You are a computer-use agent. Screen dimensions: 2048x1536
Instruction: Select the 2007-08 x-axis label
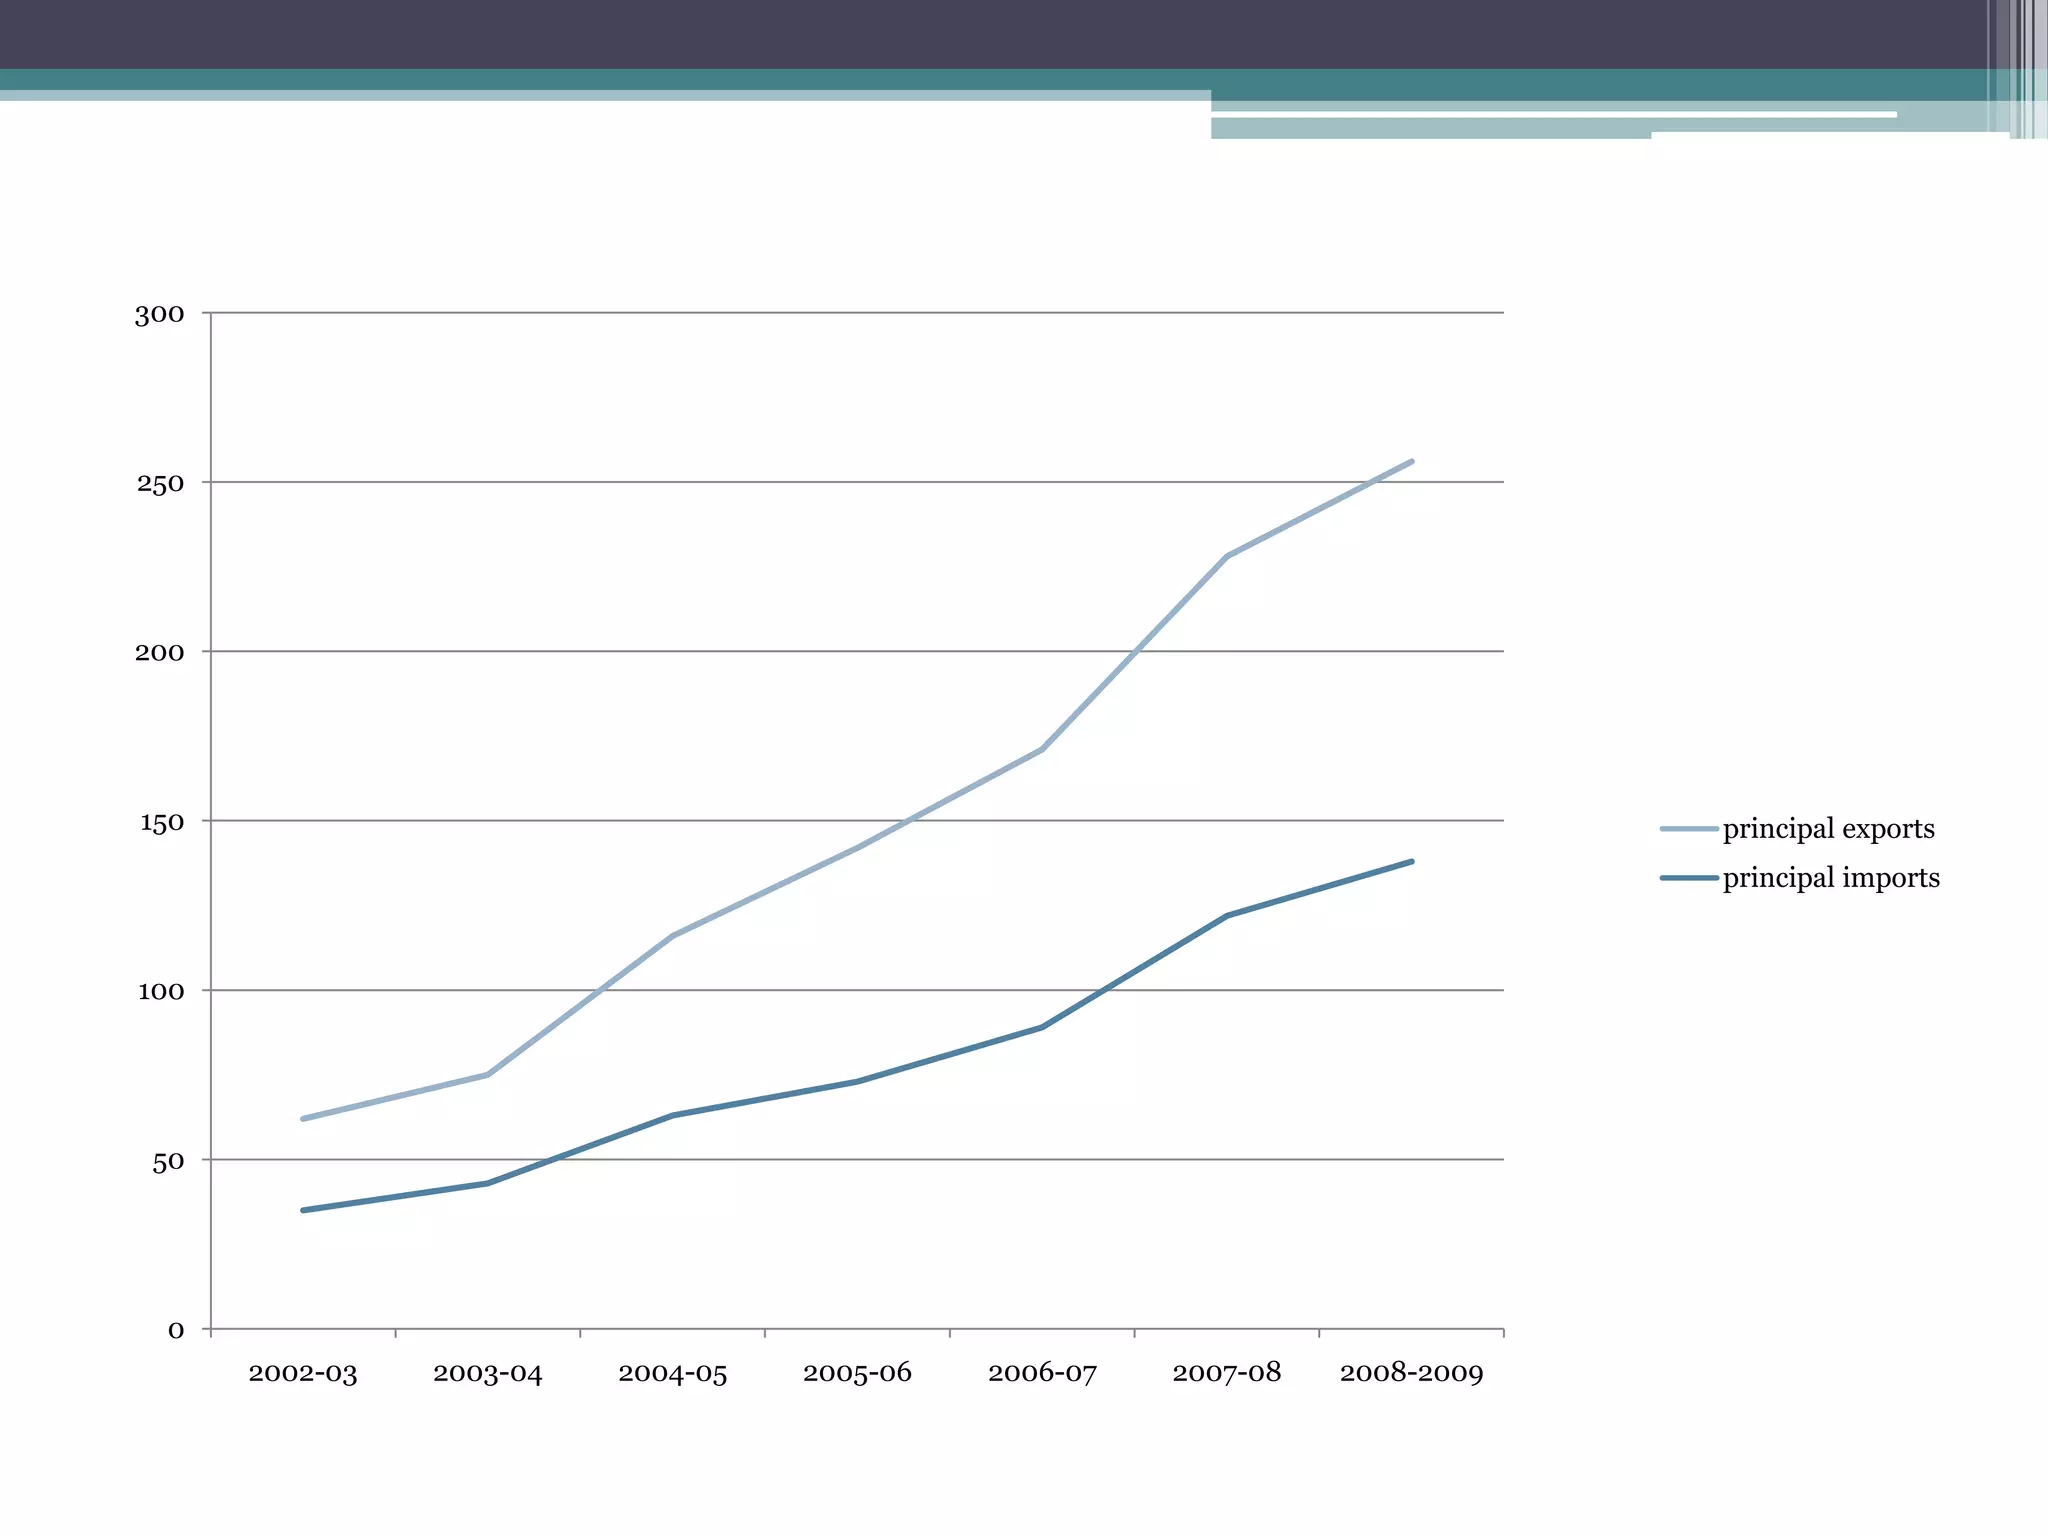point(1226,1373)
